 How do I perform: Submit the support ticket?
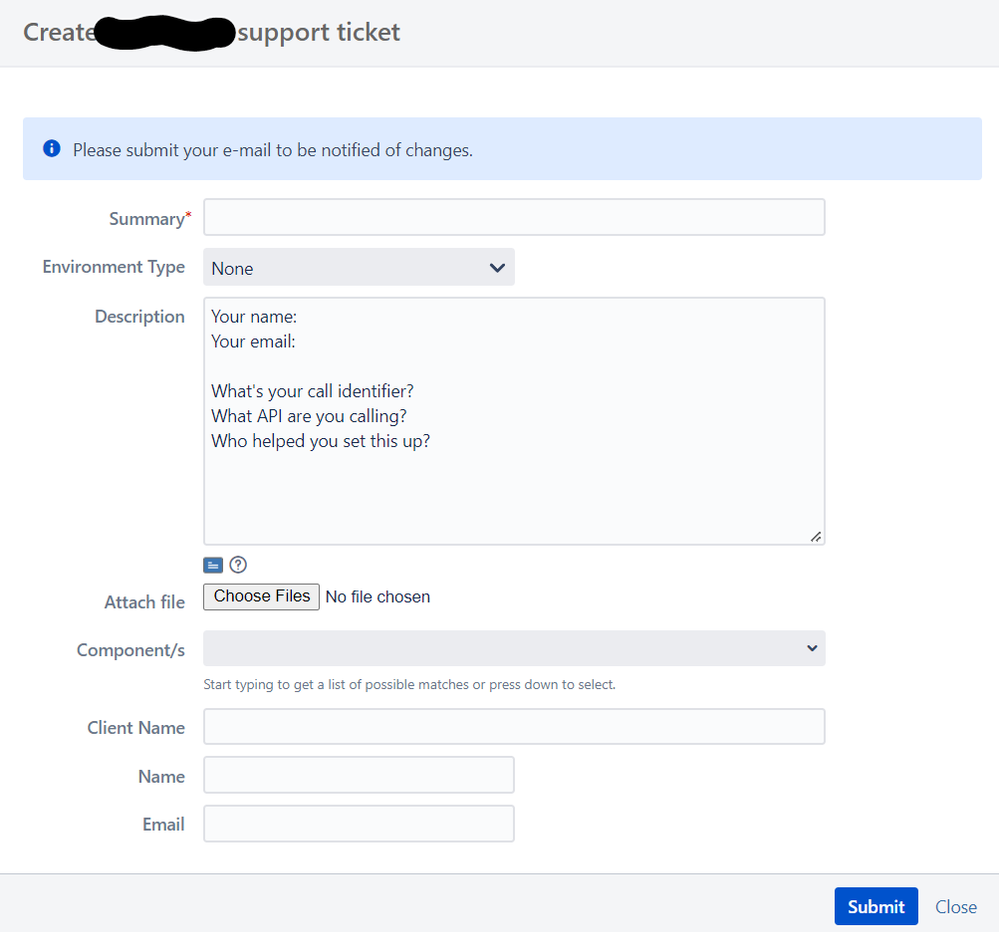coord(876,906)
